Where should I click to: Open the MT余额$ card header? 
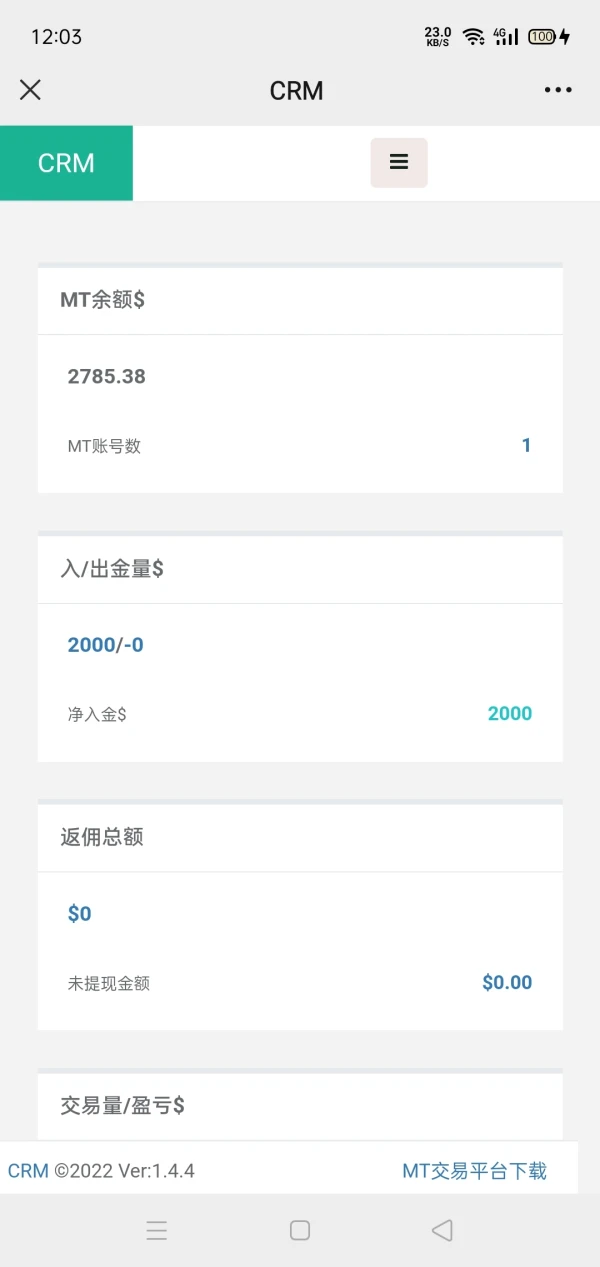click(102, 299)
